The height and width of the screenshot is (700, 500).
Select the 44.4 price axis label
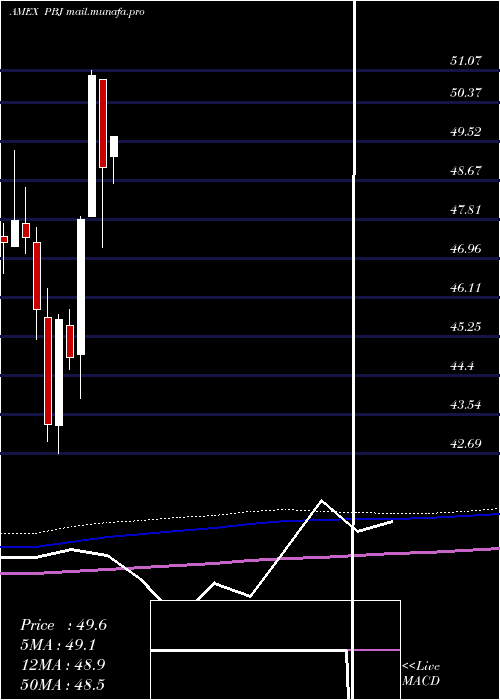(462, 366)
